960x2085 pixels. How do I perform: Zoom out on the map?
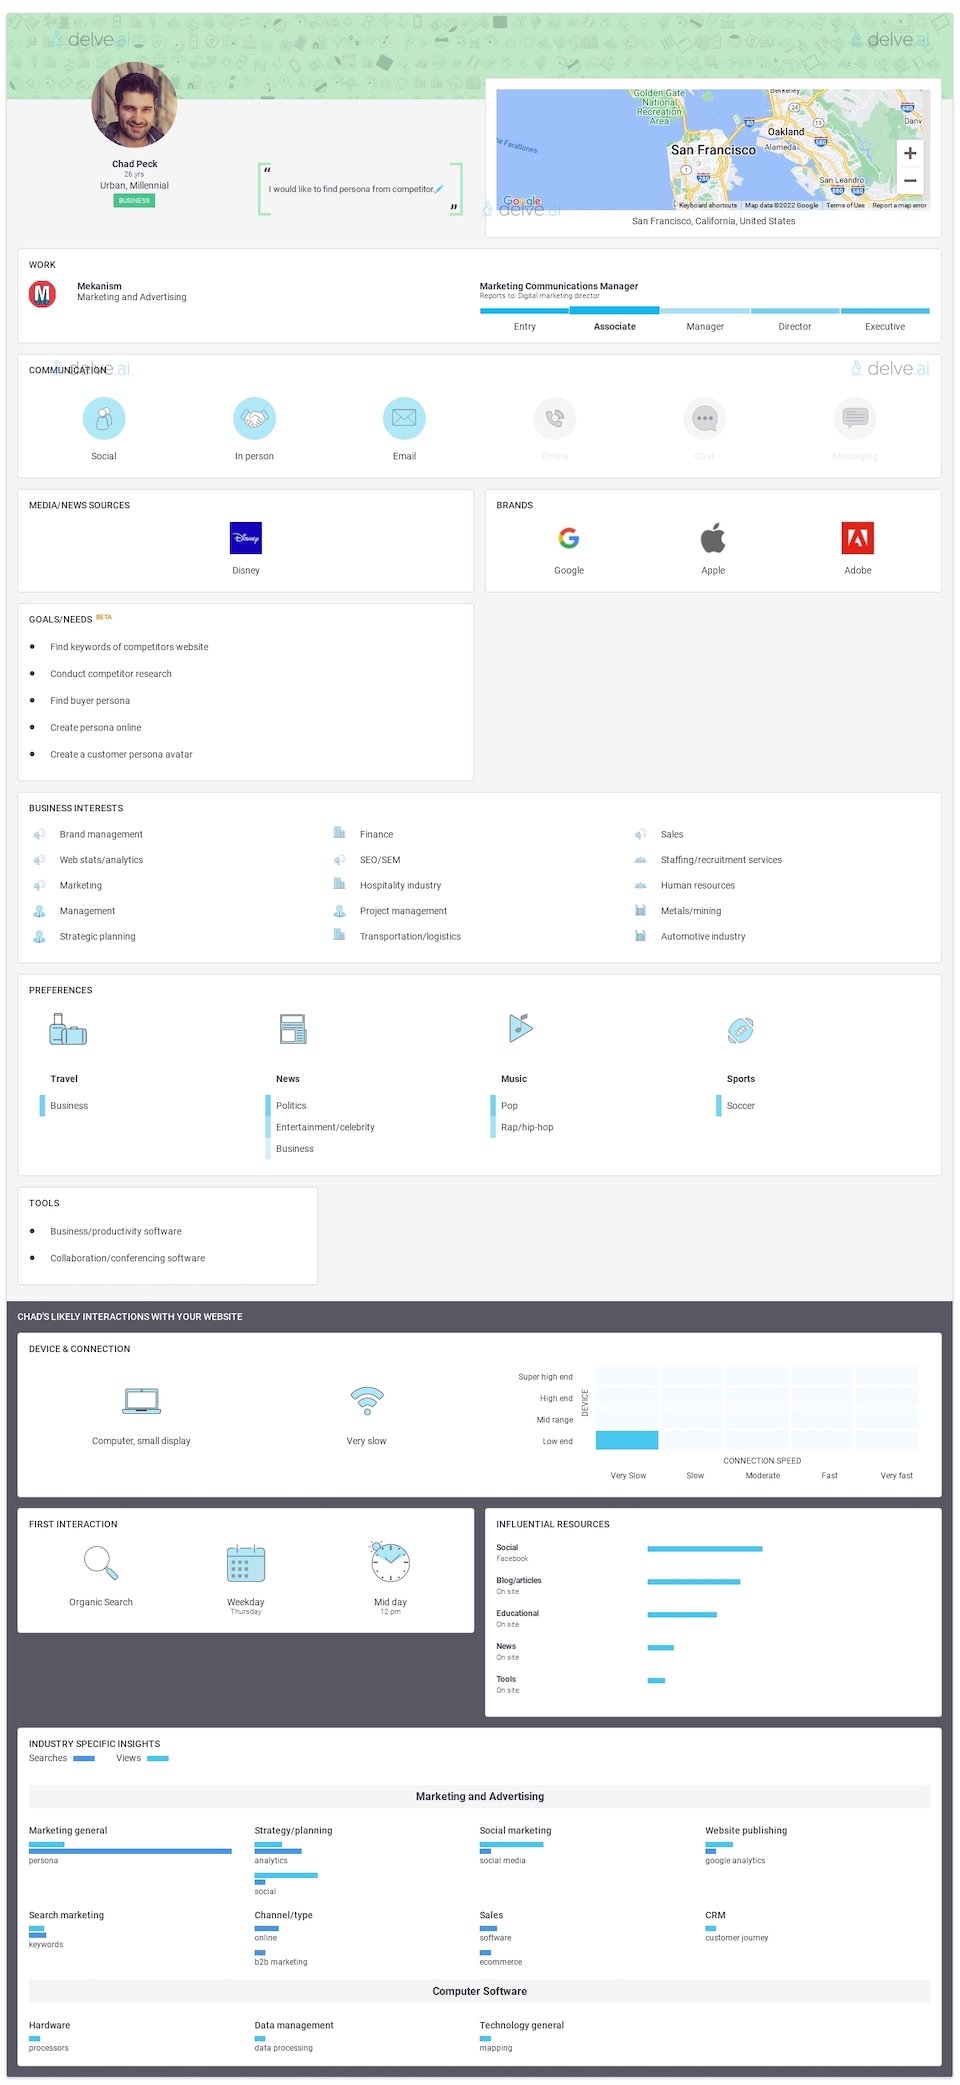(909, 181)
